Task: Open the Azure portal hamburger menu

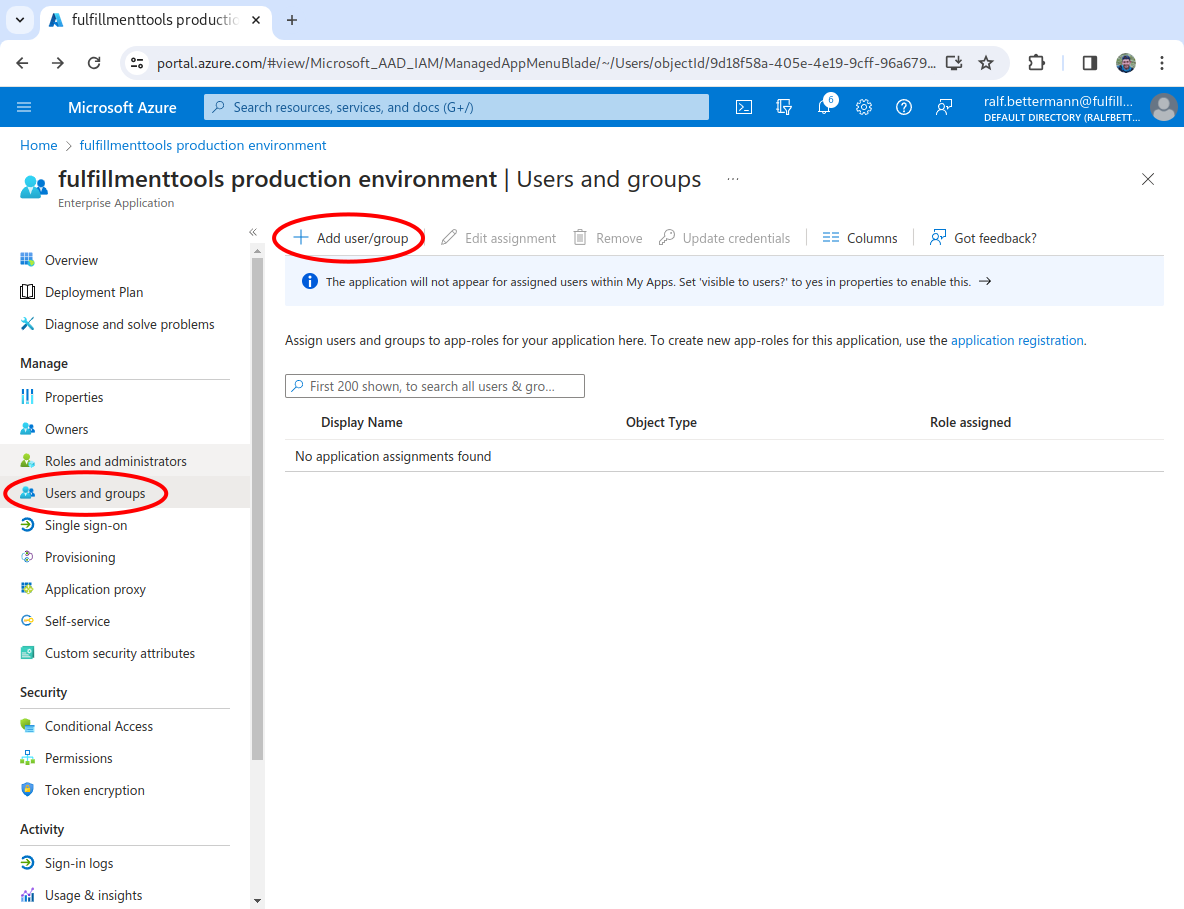Action: click(x=24, y=107)
